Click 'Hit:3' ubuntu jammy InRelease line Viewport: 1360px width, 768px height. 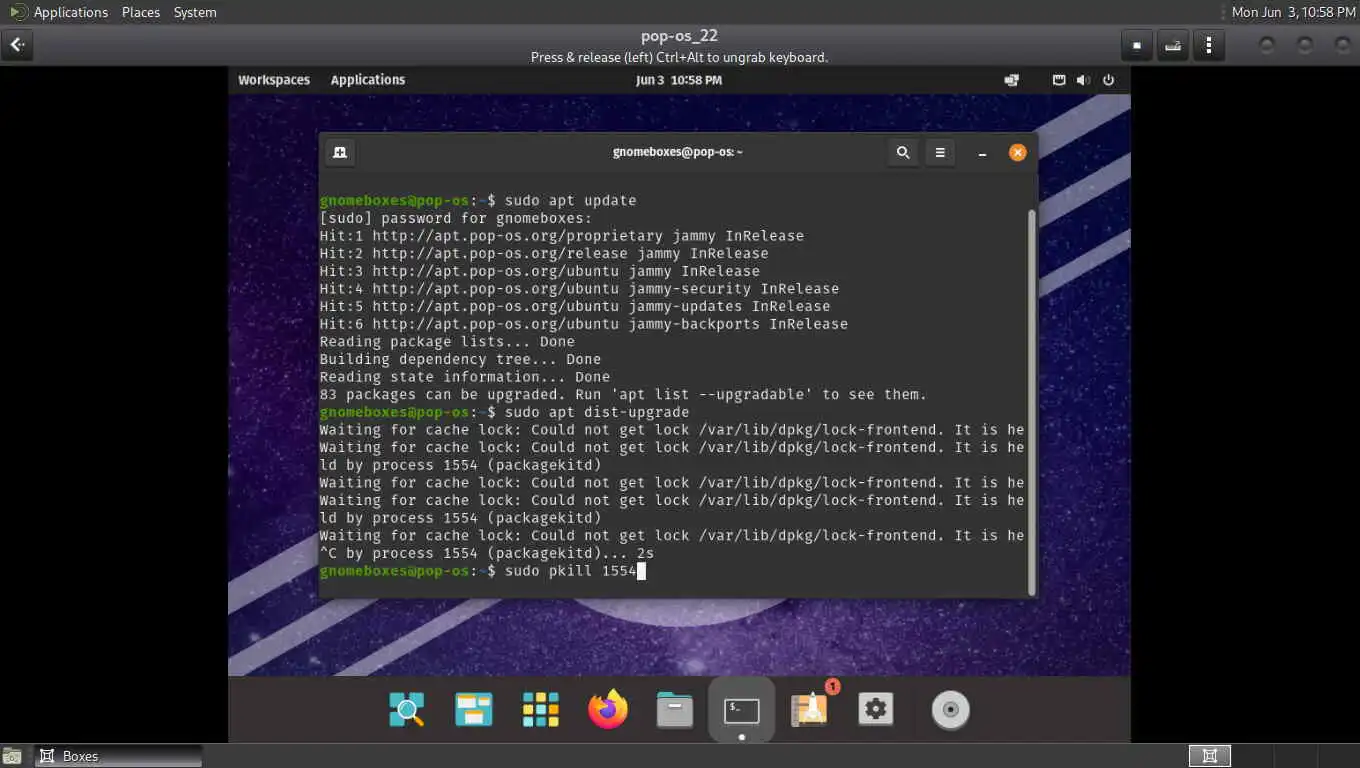pyautogui.click(x=539, y=271)
